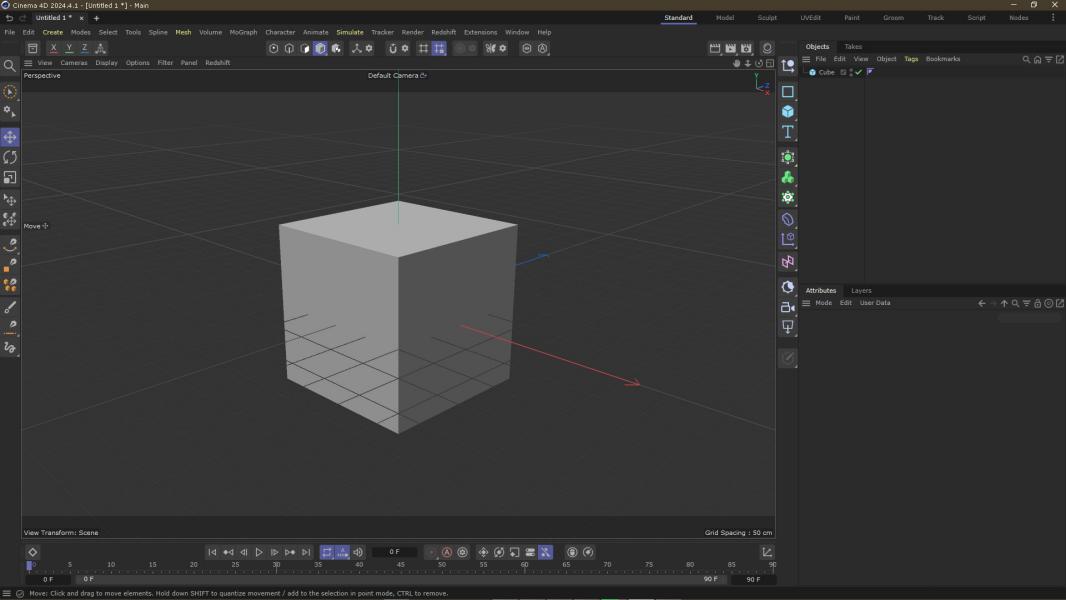Screen dimensions: 1066x600
Task: Add a Light object from side palette
Action: click(x=787, y=328)
